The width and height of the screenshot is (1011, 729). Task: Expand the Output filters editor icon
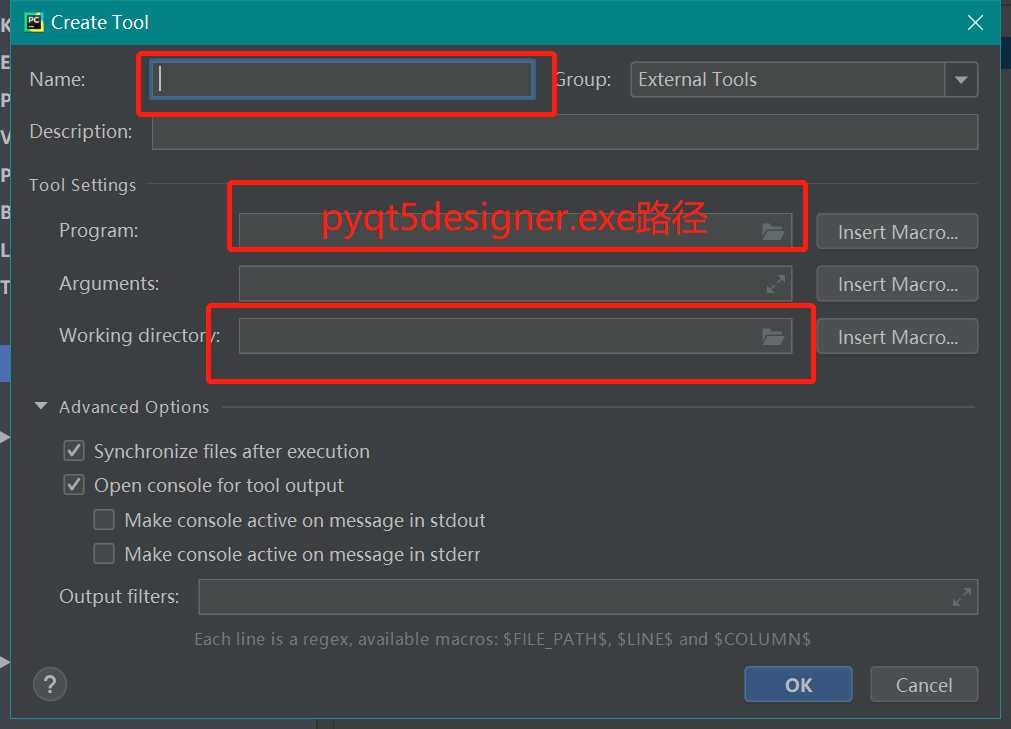961,597
